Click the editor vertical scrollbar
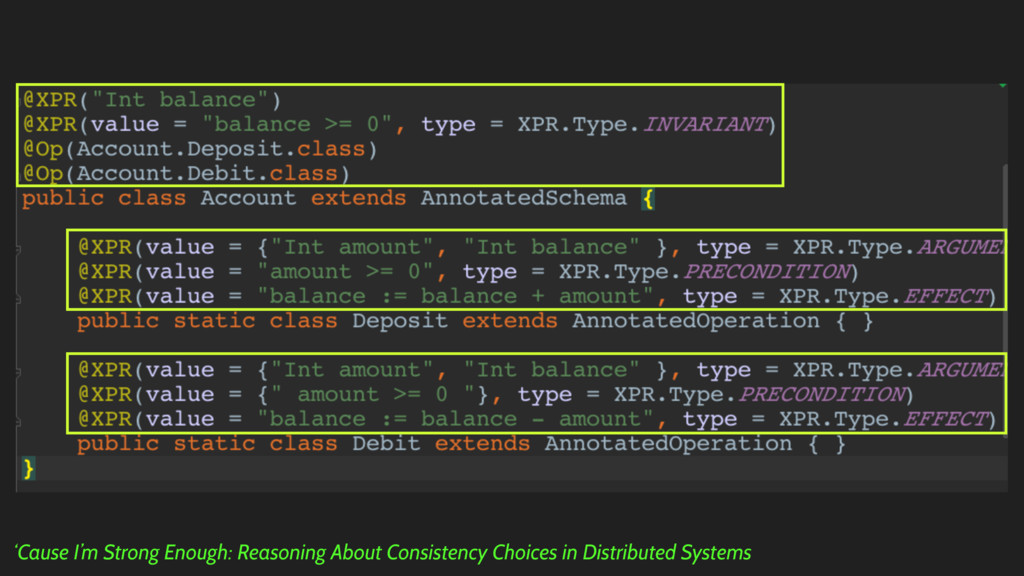The width and height of the screenshot is (1024, 576). click(1004, 300)
